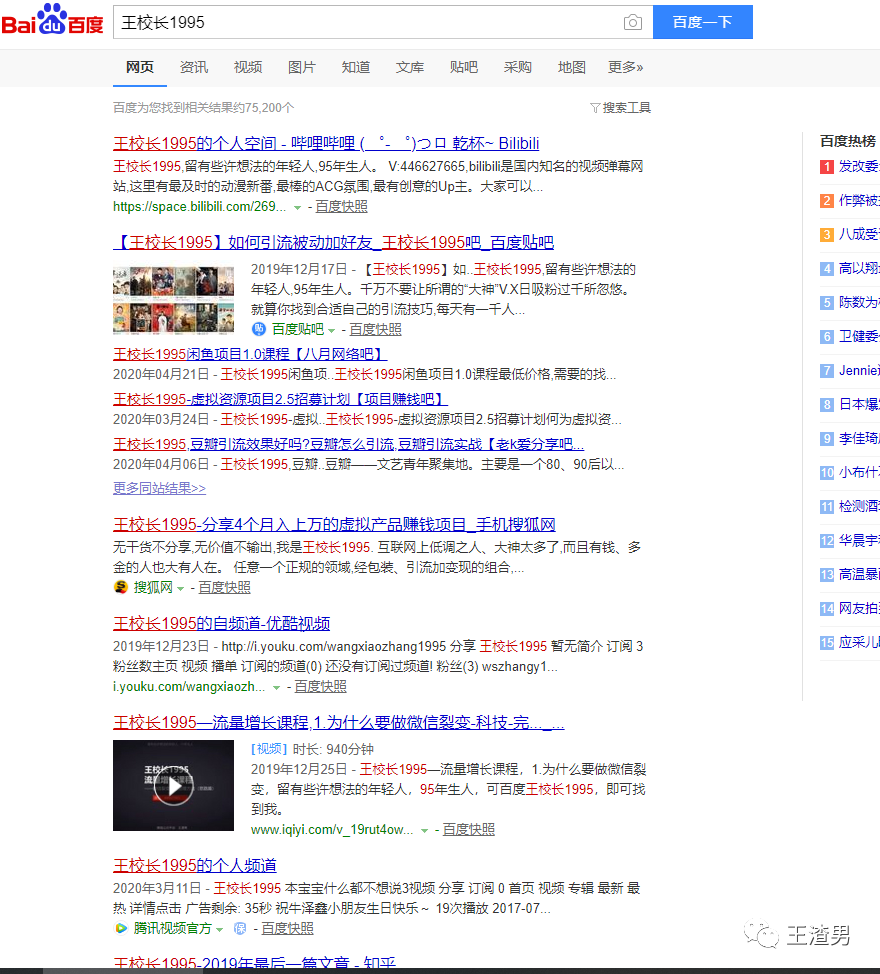Open 王校长1995的个人频道 result title
The height and width of the screenshot is (974, 880).
tap(195, 865)
